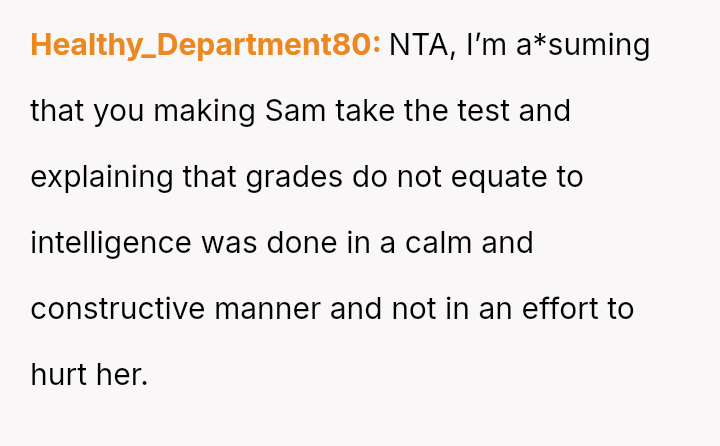
Task: Click the final word "her." of the comment
Action: (x=122, y=375)
